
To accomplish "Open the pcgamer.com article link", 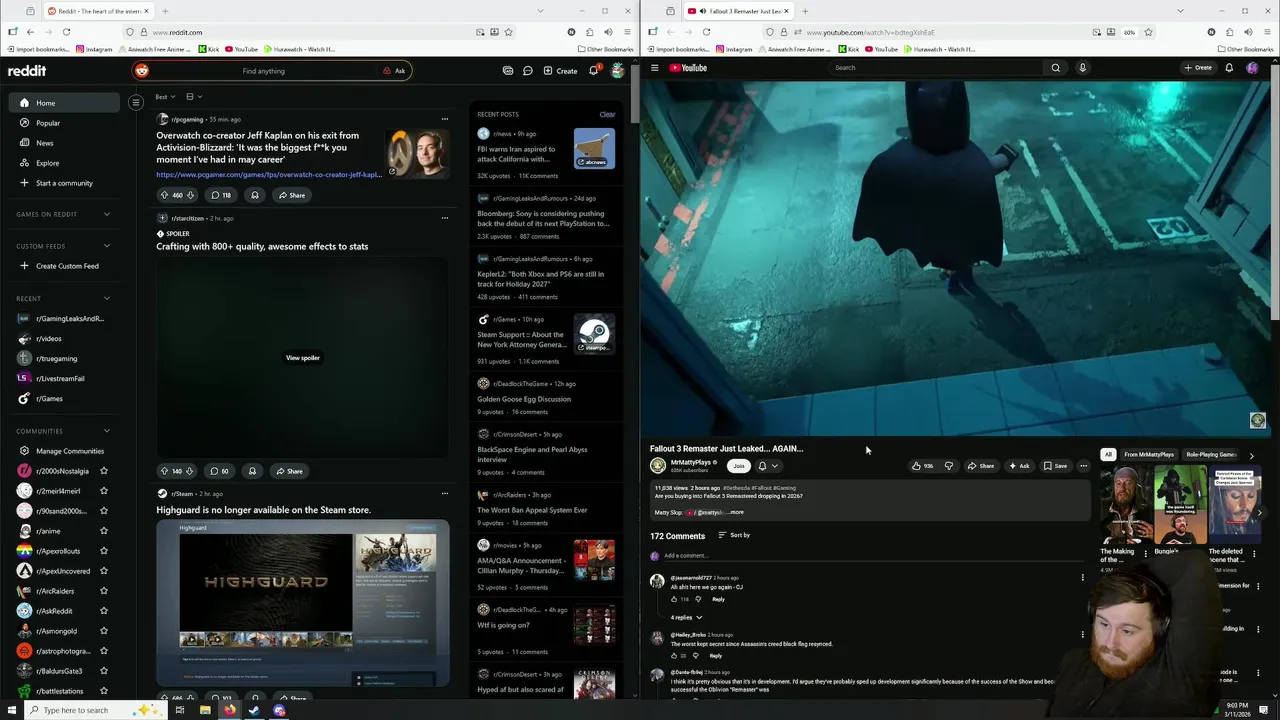I will 269,175.
